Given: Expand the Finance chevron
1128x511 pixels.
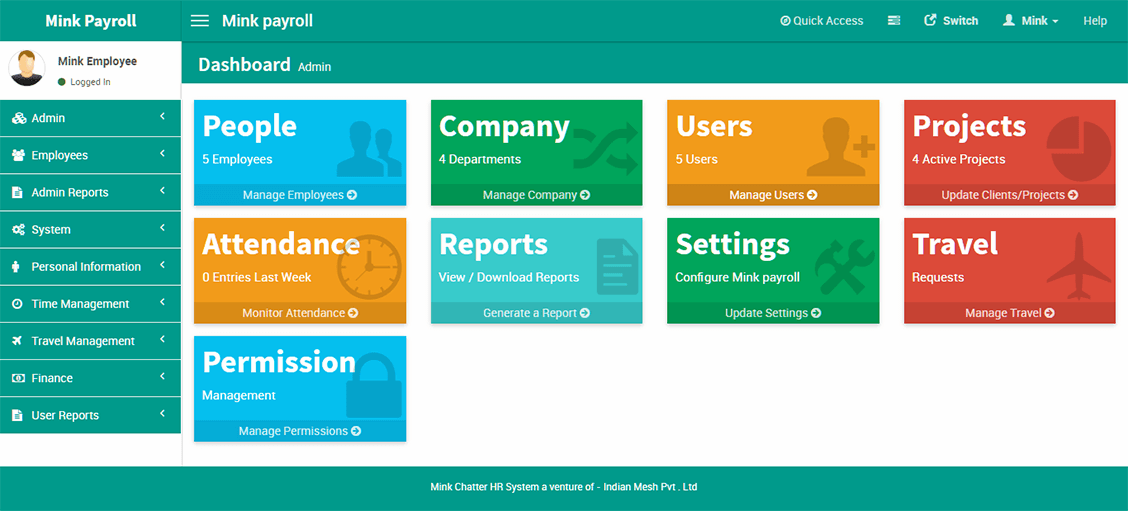Looking at the screenshot, I should (163, 376).
